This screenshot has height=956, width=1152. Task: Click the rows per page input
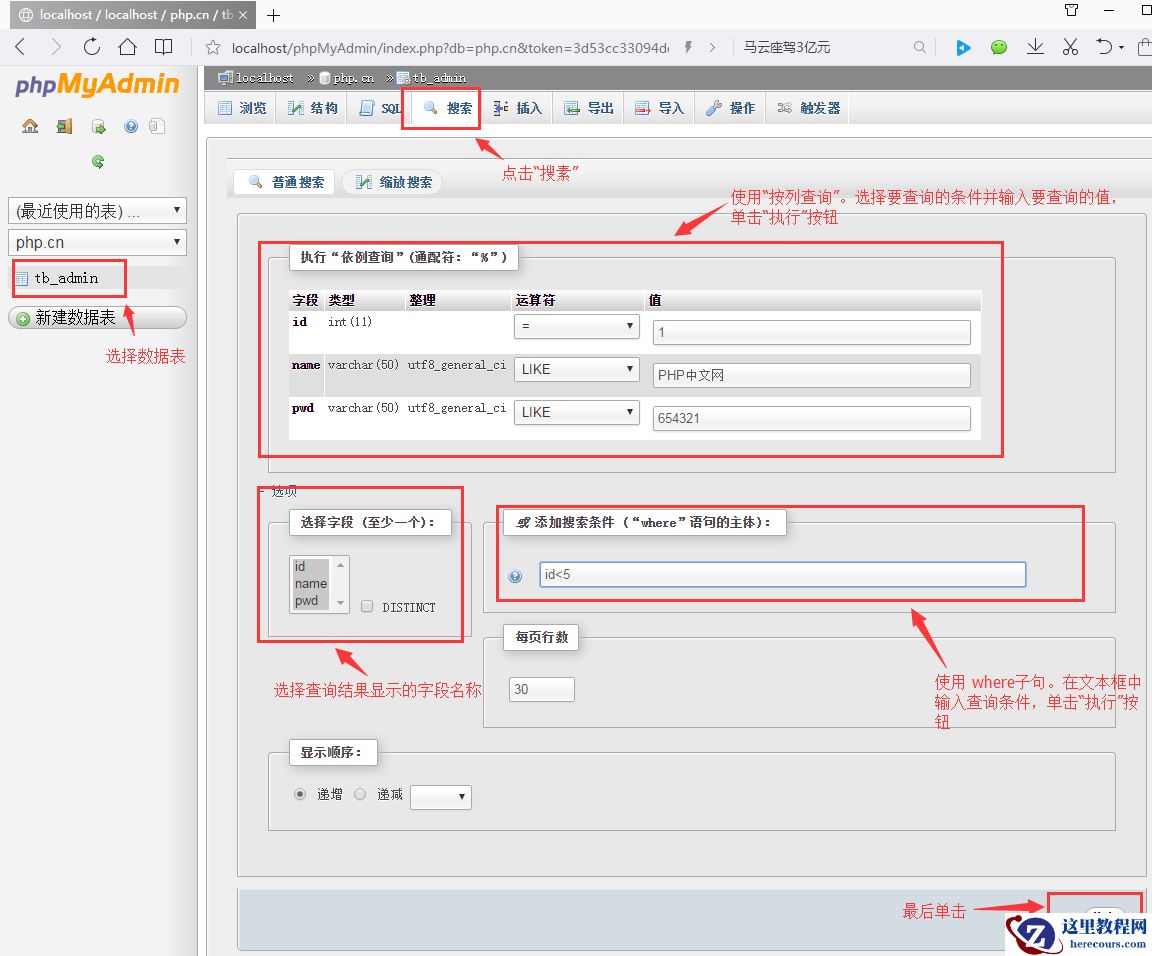541,689
